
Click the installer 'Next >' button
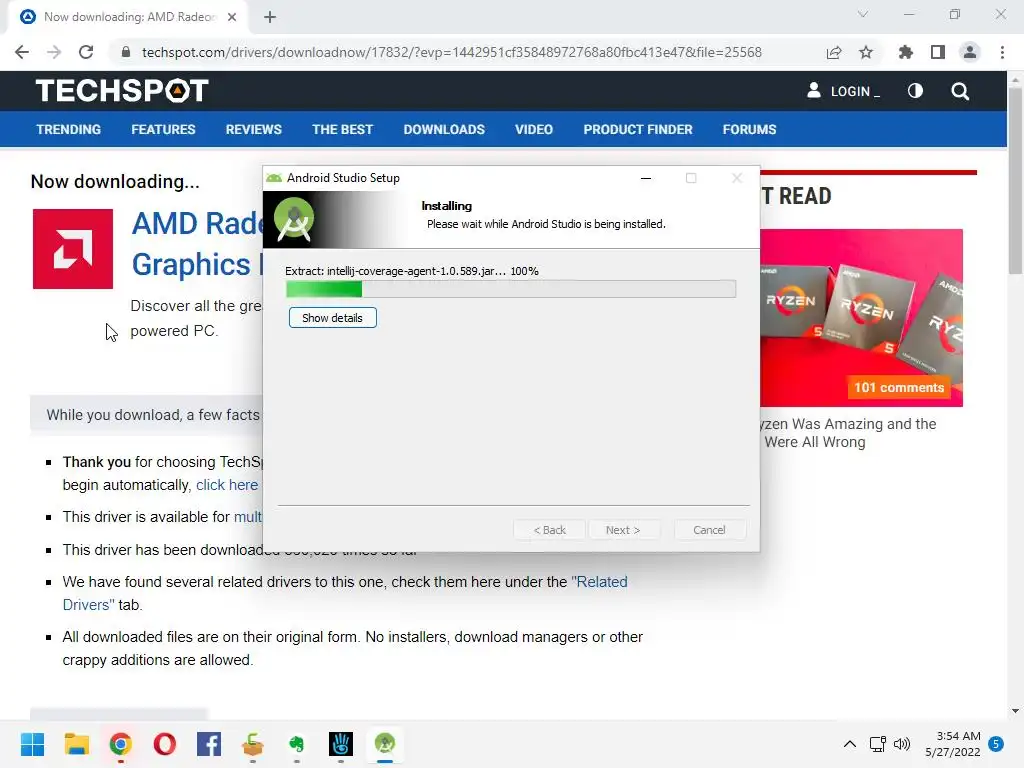pos(623,530)
